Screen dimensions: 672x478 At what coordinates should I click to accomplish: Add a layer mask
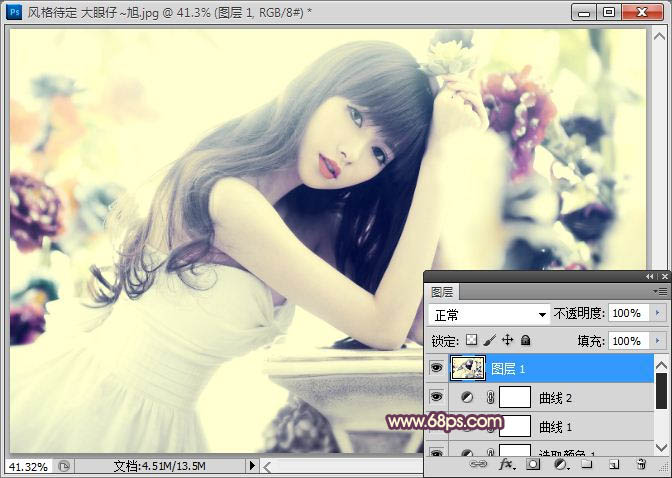click(x=533, y=465)
